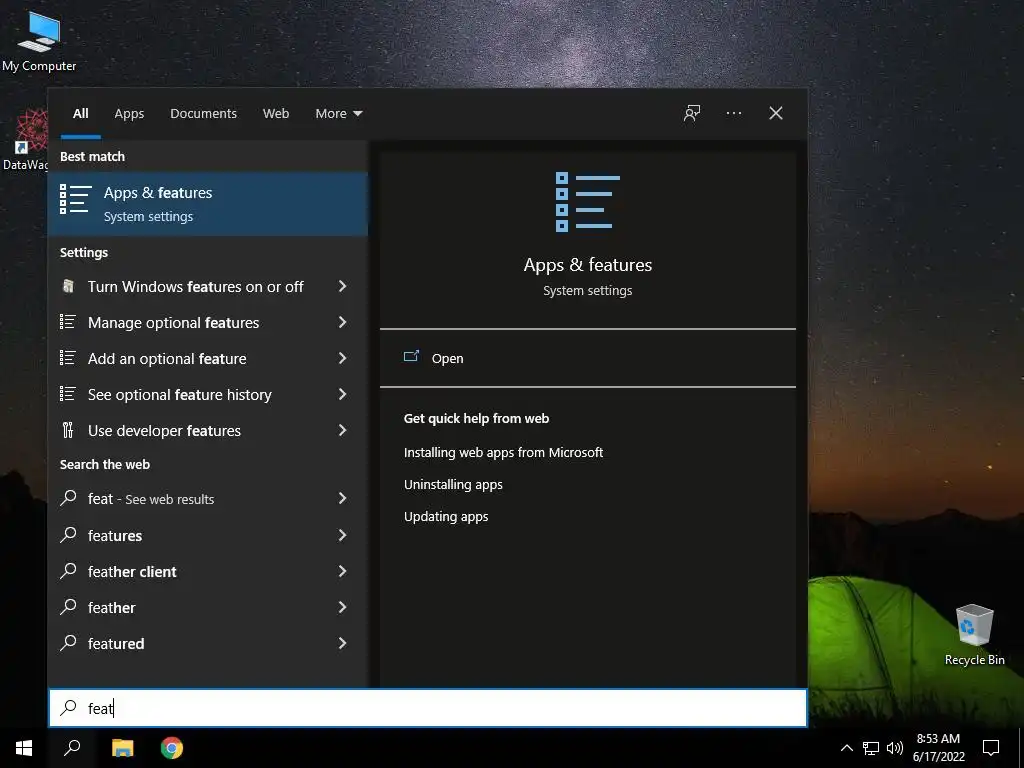Image resolution: width=1024 pixels, height=768 pixels.
Task: Open the 'Uninstalling apps' help link
Action: pyautogui.click(x=453, y=485)
